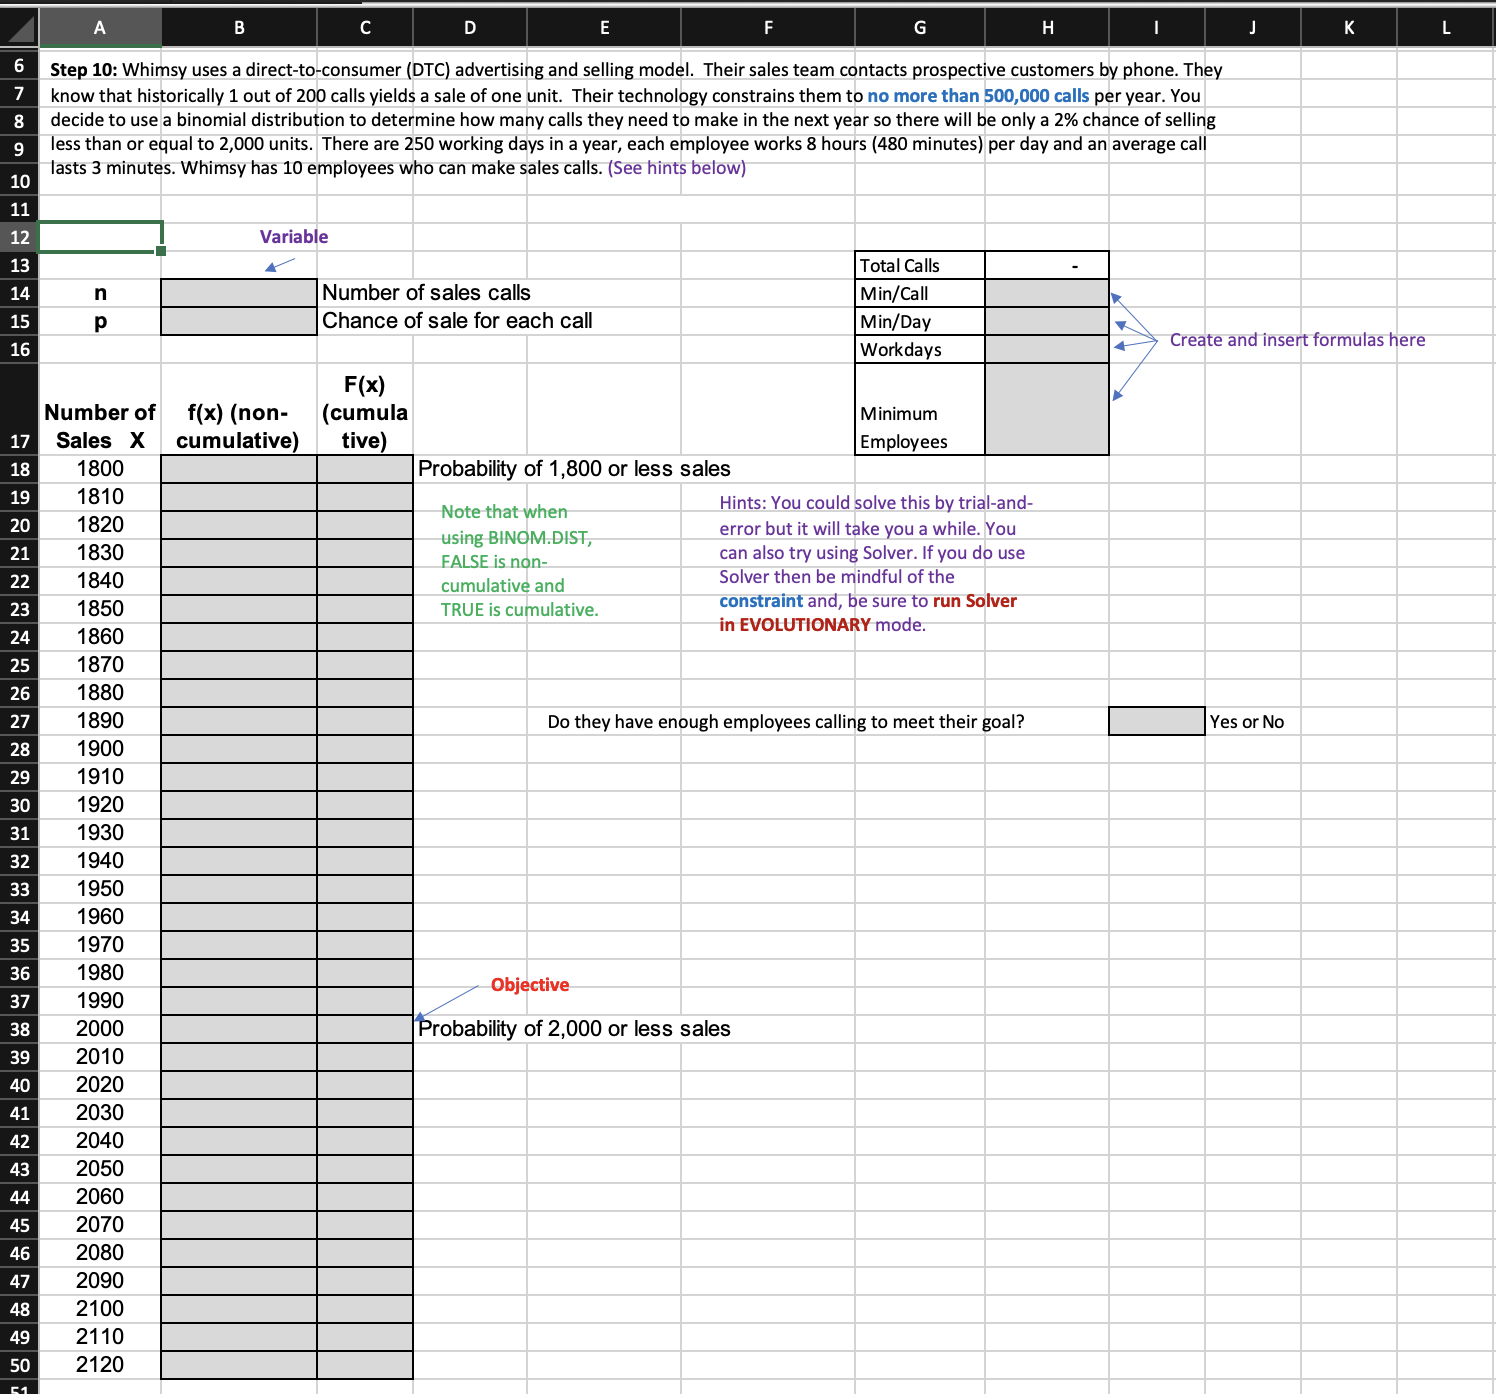Click the gray input cell for p
1496x1394 pixels.
238,320
